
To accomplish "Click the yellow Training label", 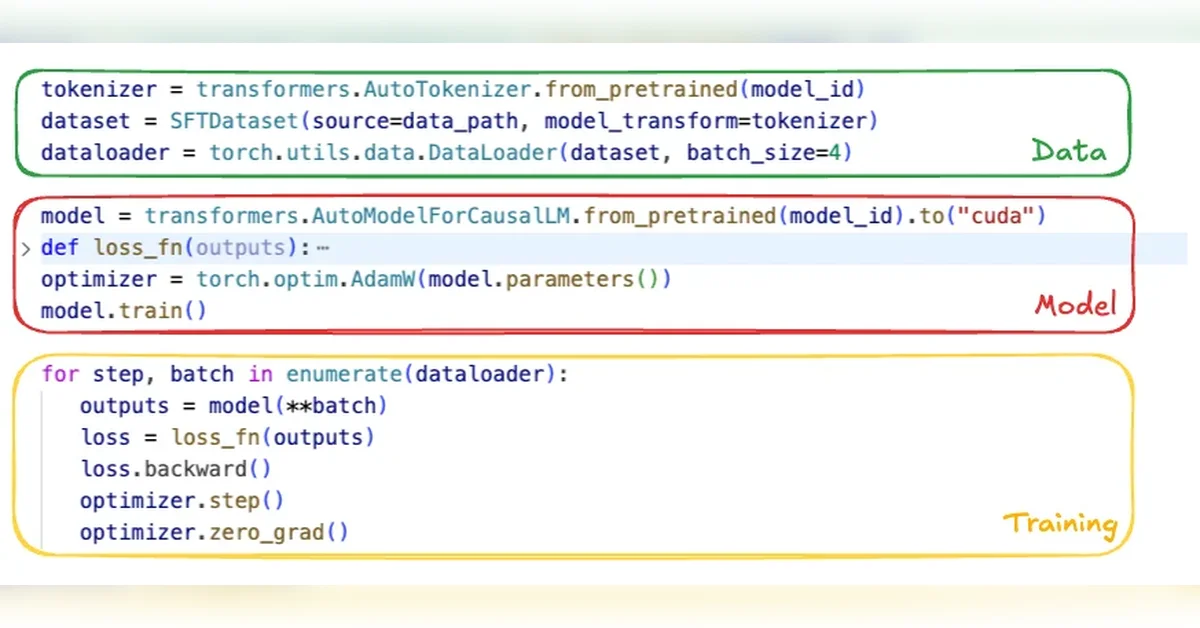I will coord(1060,524).
